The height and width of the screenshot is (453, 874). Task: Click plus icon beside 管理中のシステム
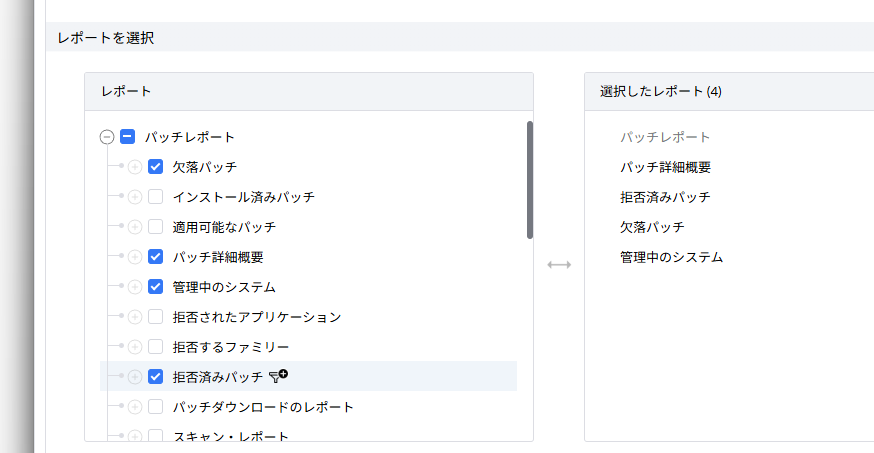coord(135,287)
